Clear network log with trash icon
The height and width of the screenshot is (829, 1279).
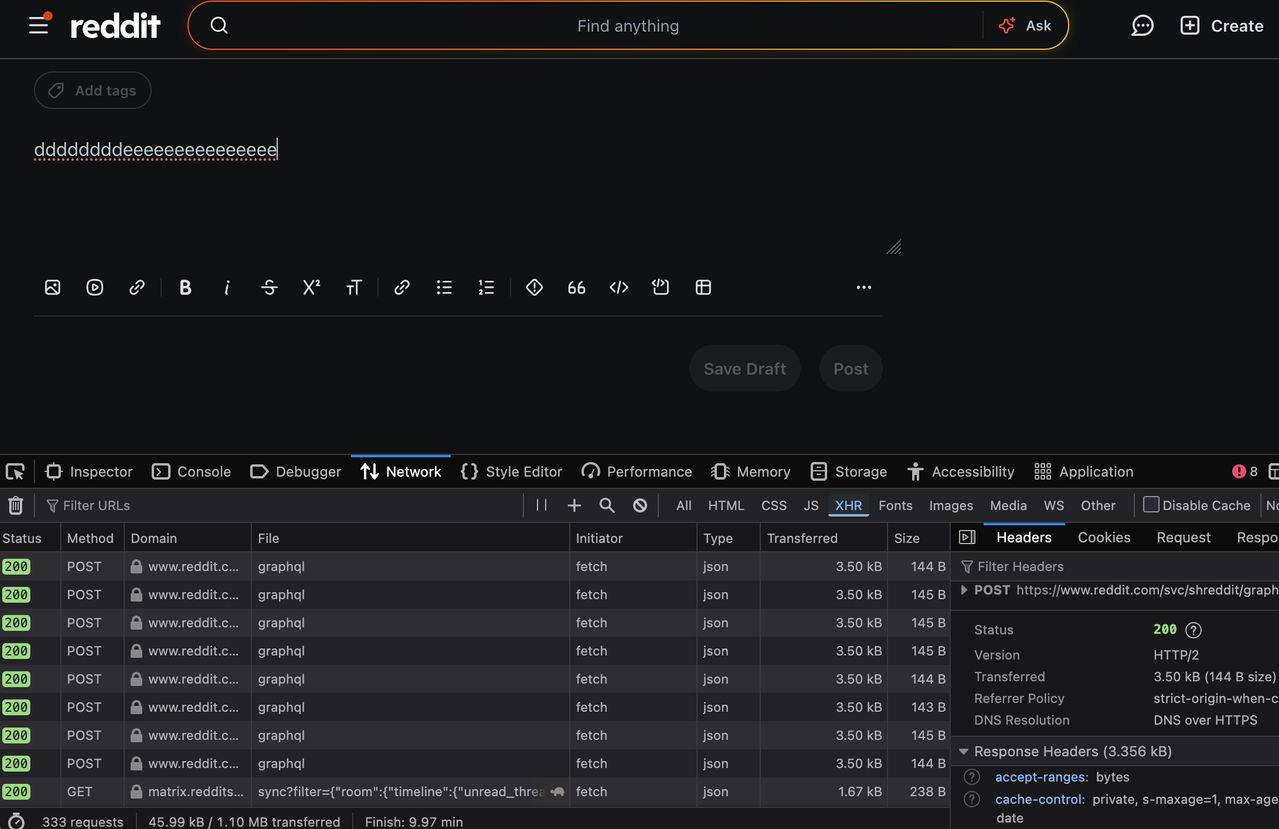(16, 505)
